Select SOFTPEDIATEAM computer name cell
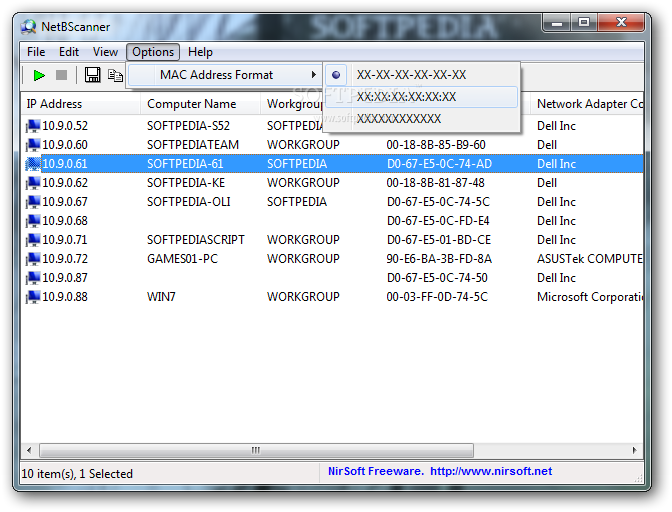This screenshot has width=672, height=512. [193, 145]
